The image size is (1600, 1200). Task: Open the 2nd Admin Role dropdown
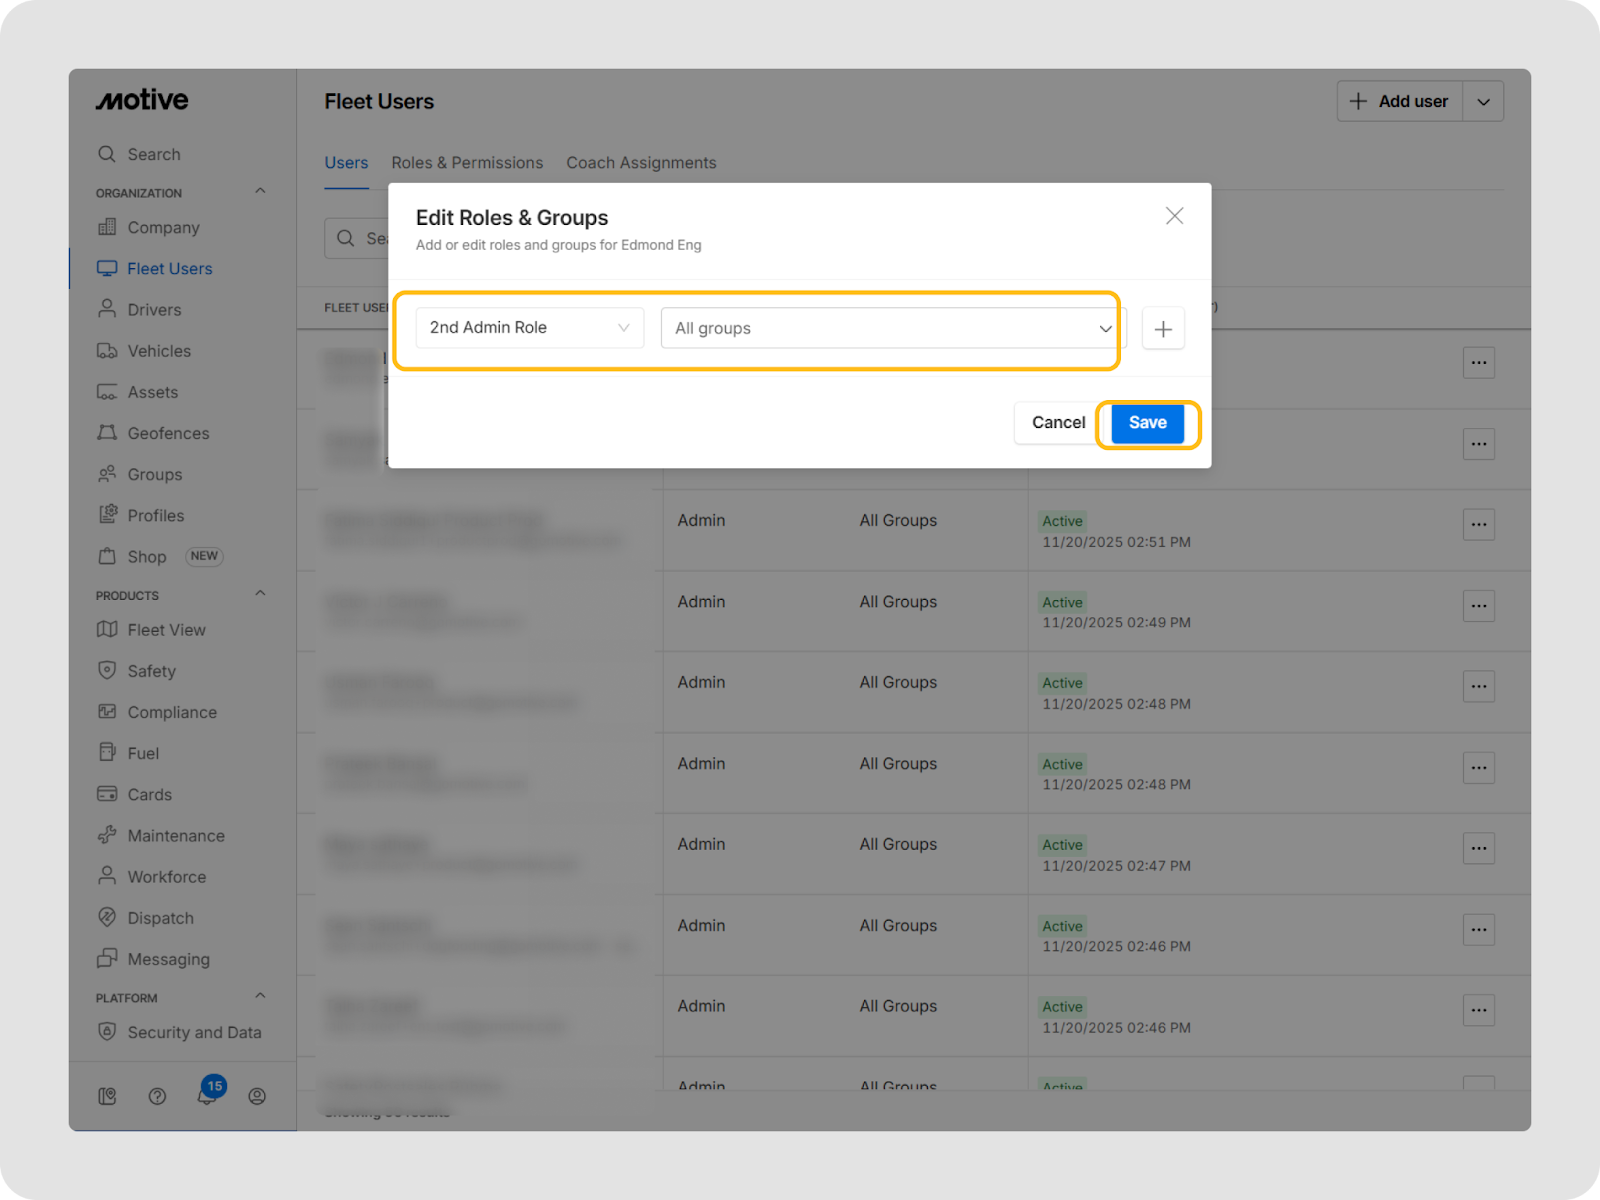pos(529,328)
